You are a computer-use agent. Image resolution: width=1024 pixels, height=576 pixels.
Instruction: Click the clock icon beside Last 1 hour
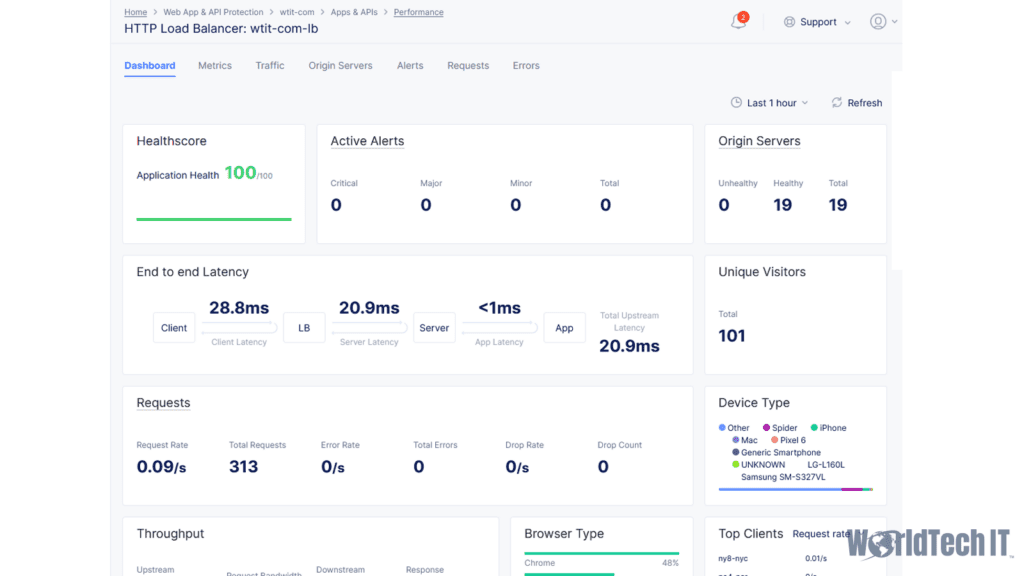pyautogui.click(x=736, y=103)
